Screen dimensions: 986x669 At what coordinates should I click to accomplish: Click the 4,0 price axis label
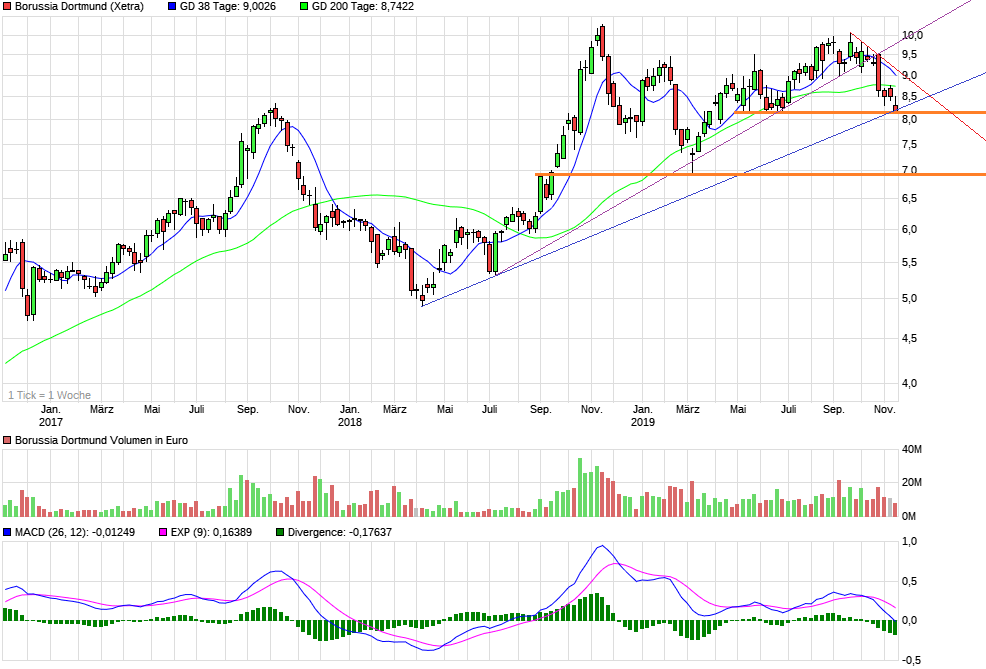tap(911, 383)
